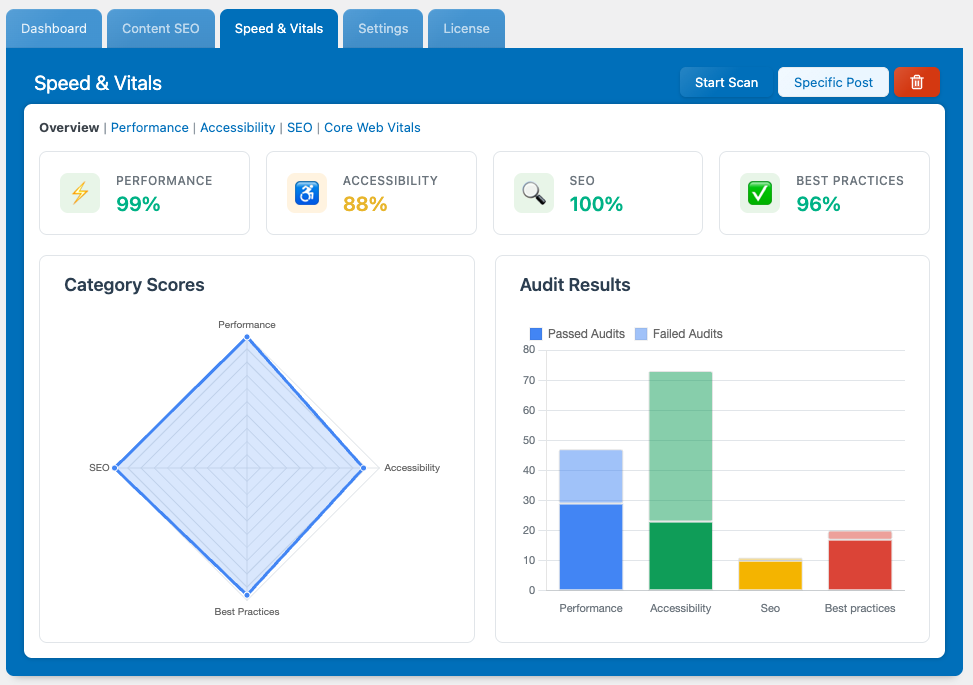Open the Settings tab

(383, 28)
